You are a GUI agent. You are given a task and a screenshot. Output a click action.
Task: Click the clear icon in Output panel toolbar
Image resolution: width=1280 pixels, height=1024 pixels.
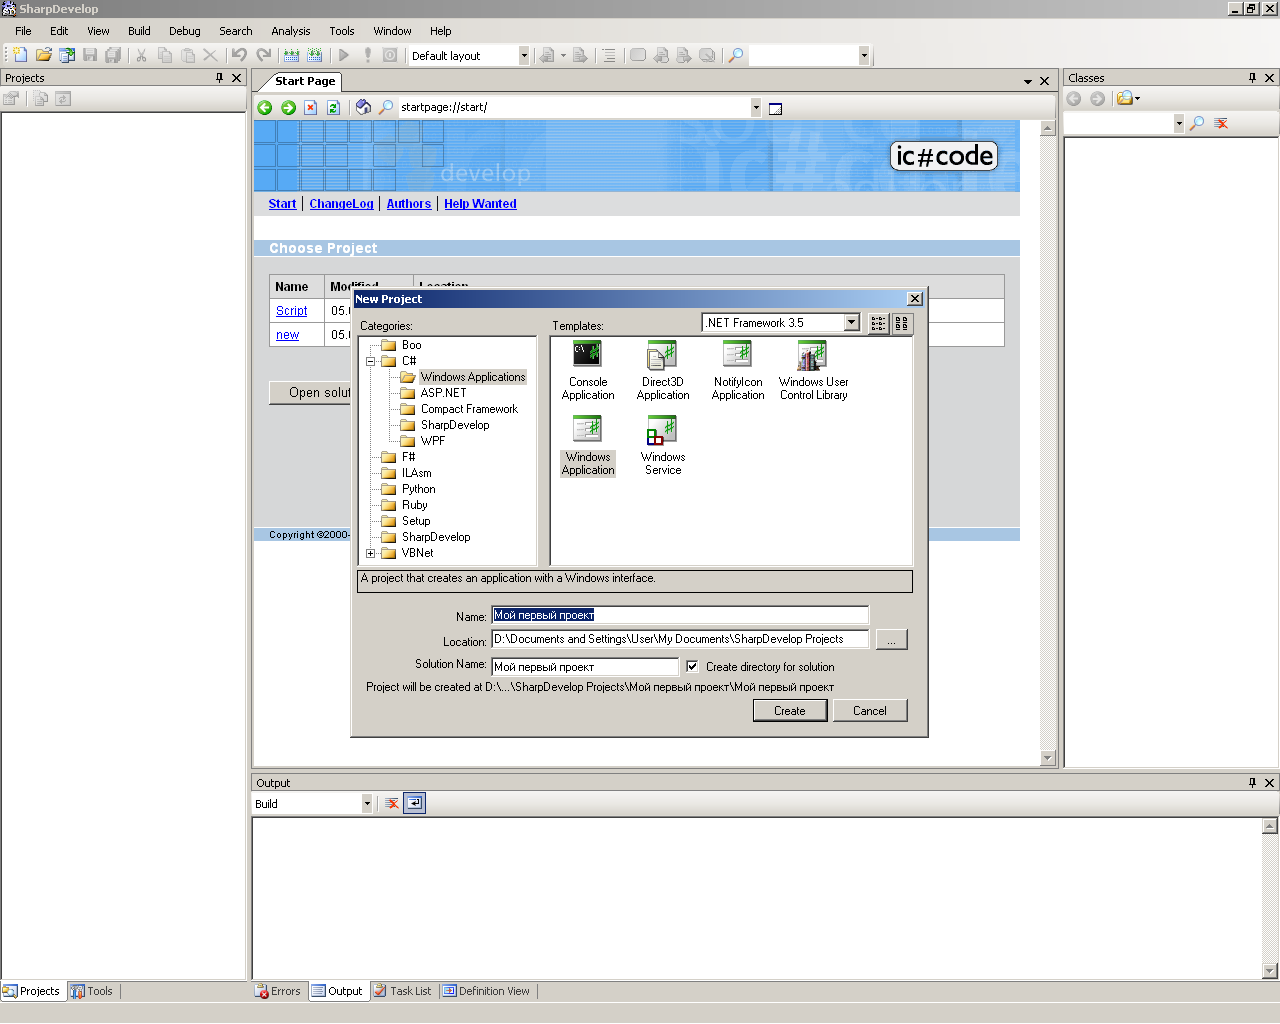tap(392, 803)
